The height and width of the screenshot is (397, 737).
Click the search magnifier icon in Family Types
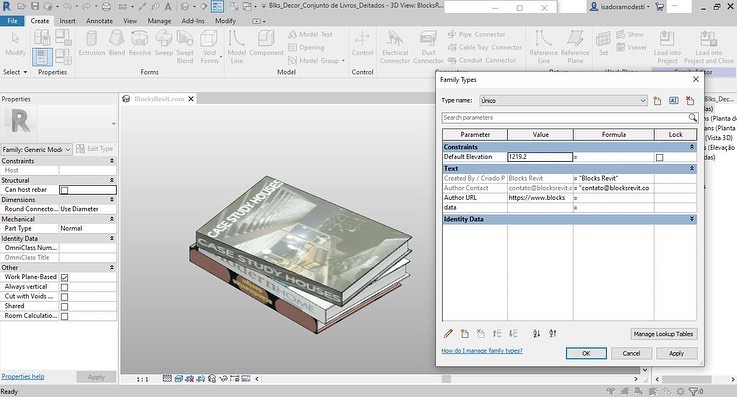pos(692,117)
